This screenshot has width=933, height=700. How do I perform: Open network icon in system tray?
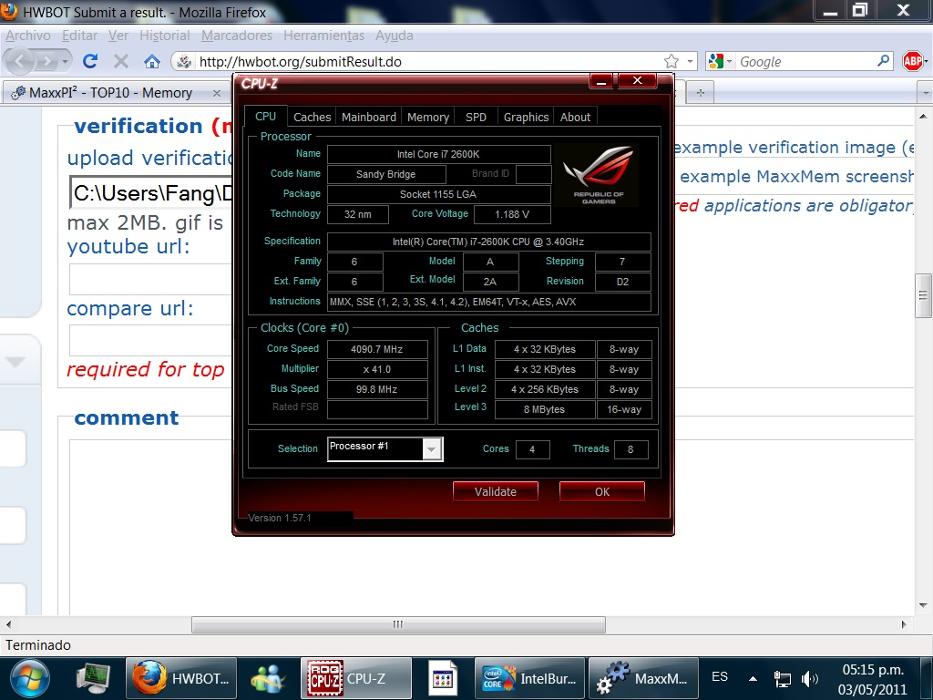(x=782, y=679)
